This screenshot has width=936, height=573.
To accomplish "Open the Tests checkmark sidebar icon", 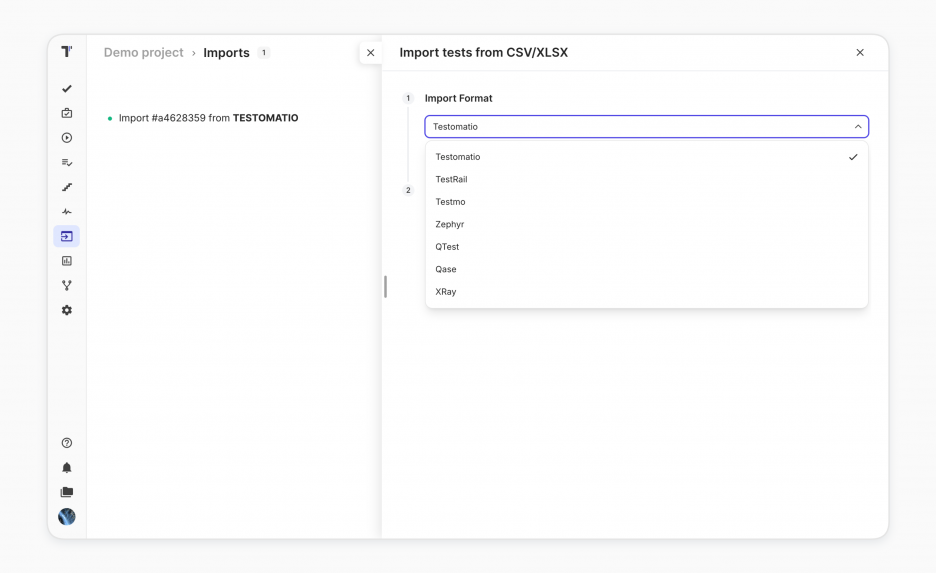I will coord(67,89).
